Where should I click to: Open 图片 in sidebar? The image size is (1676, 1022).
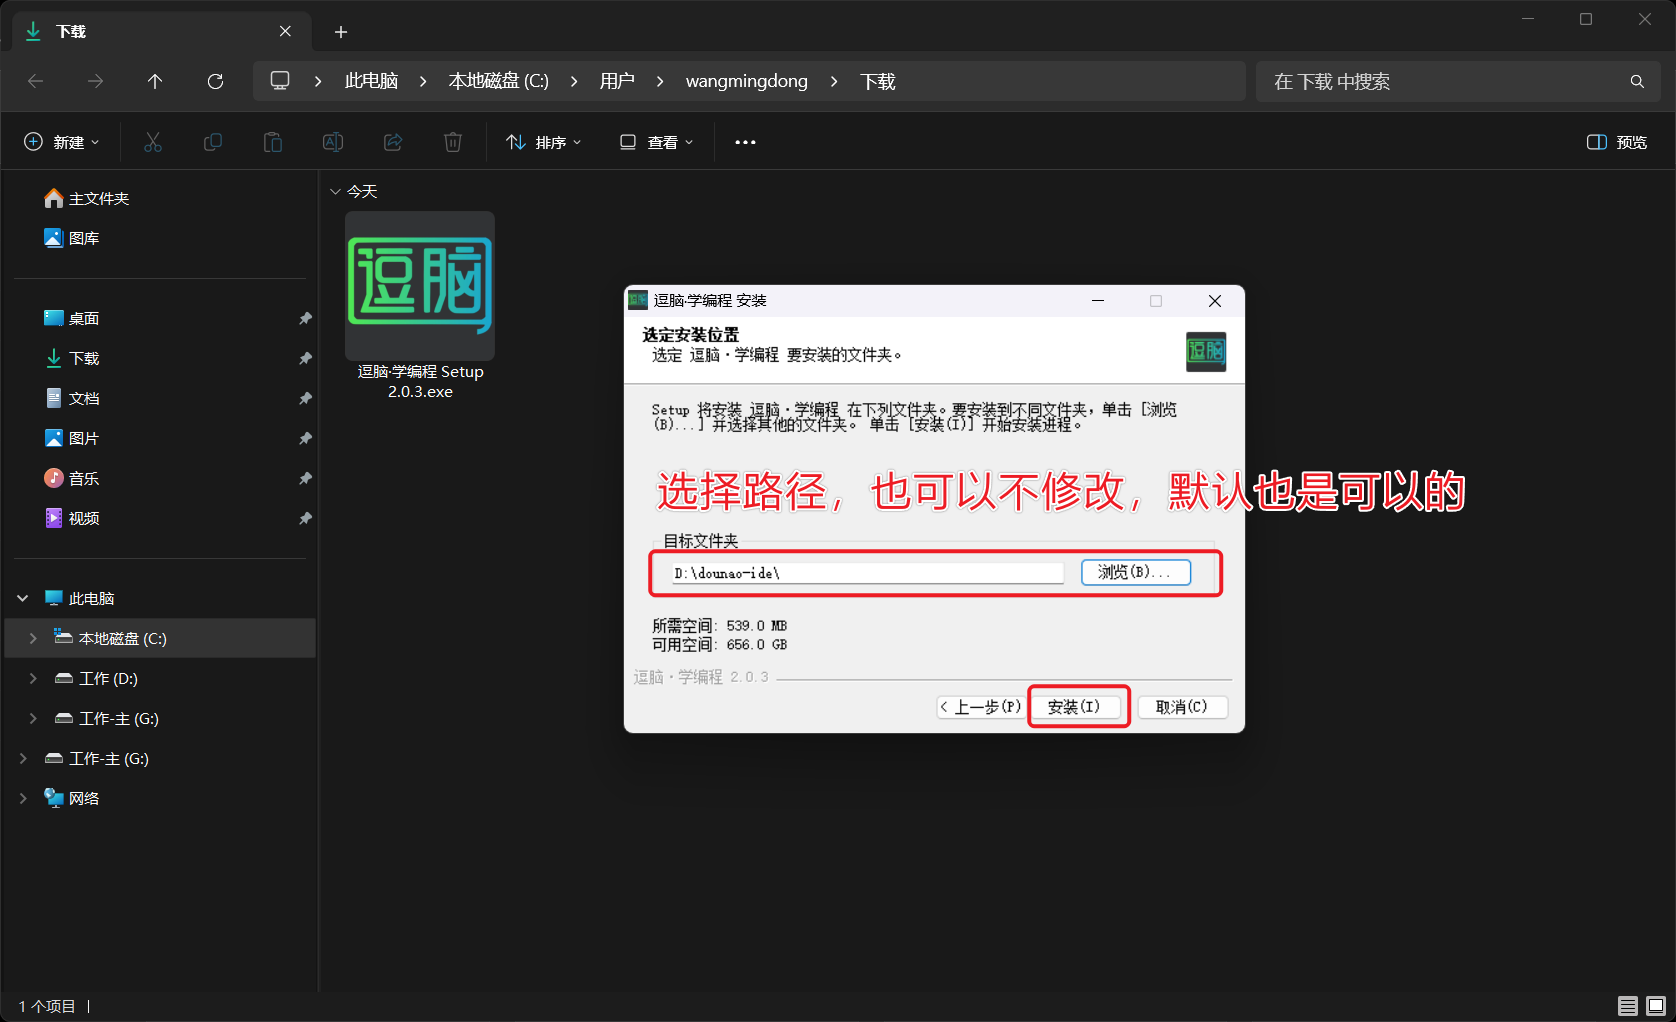click(72, 438)
